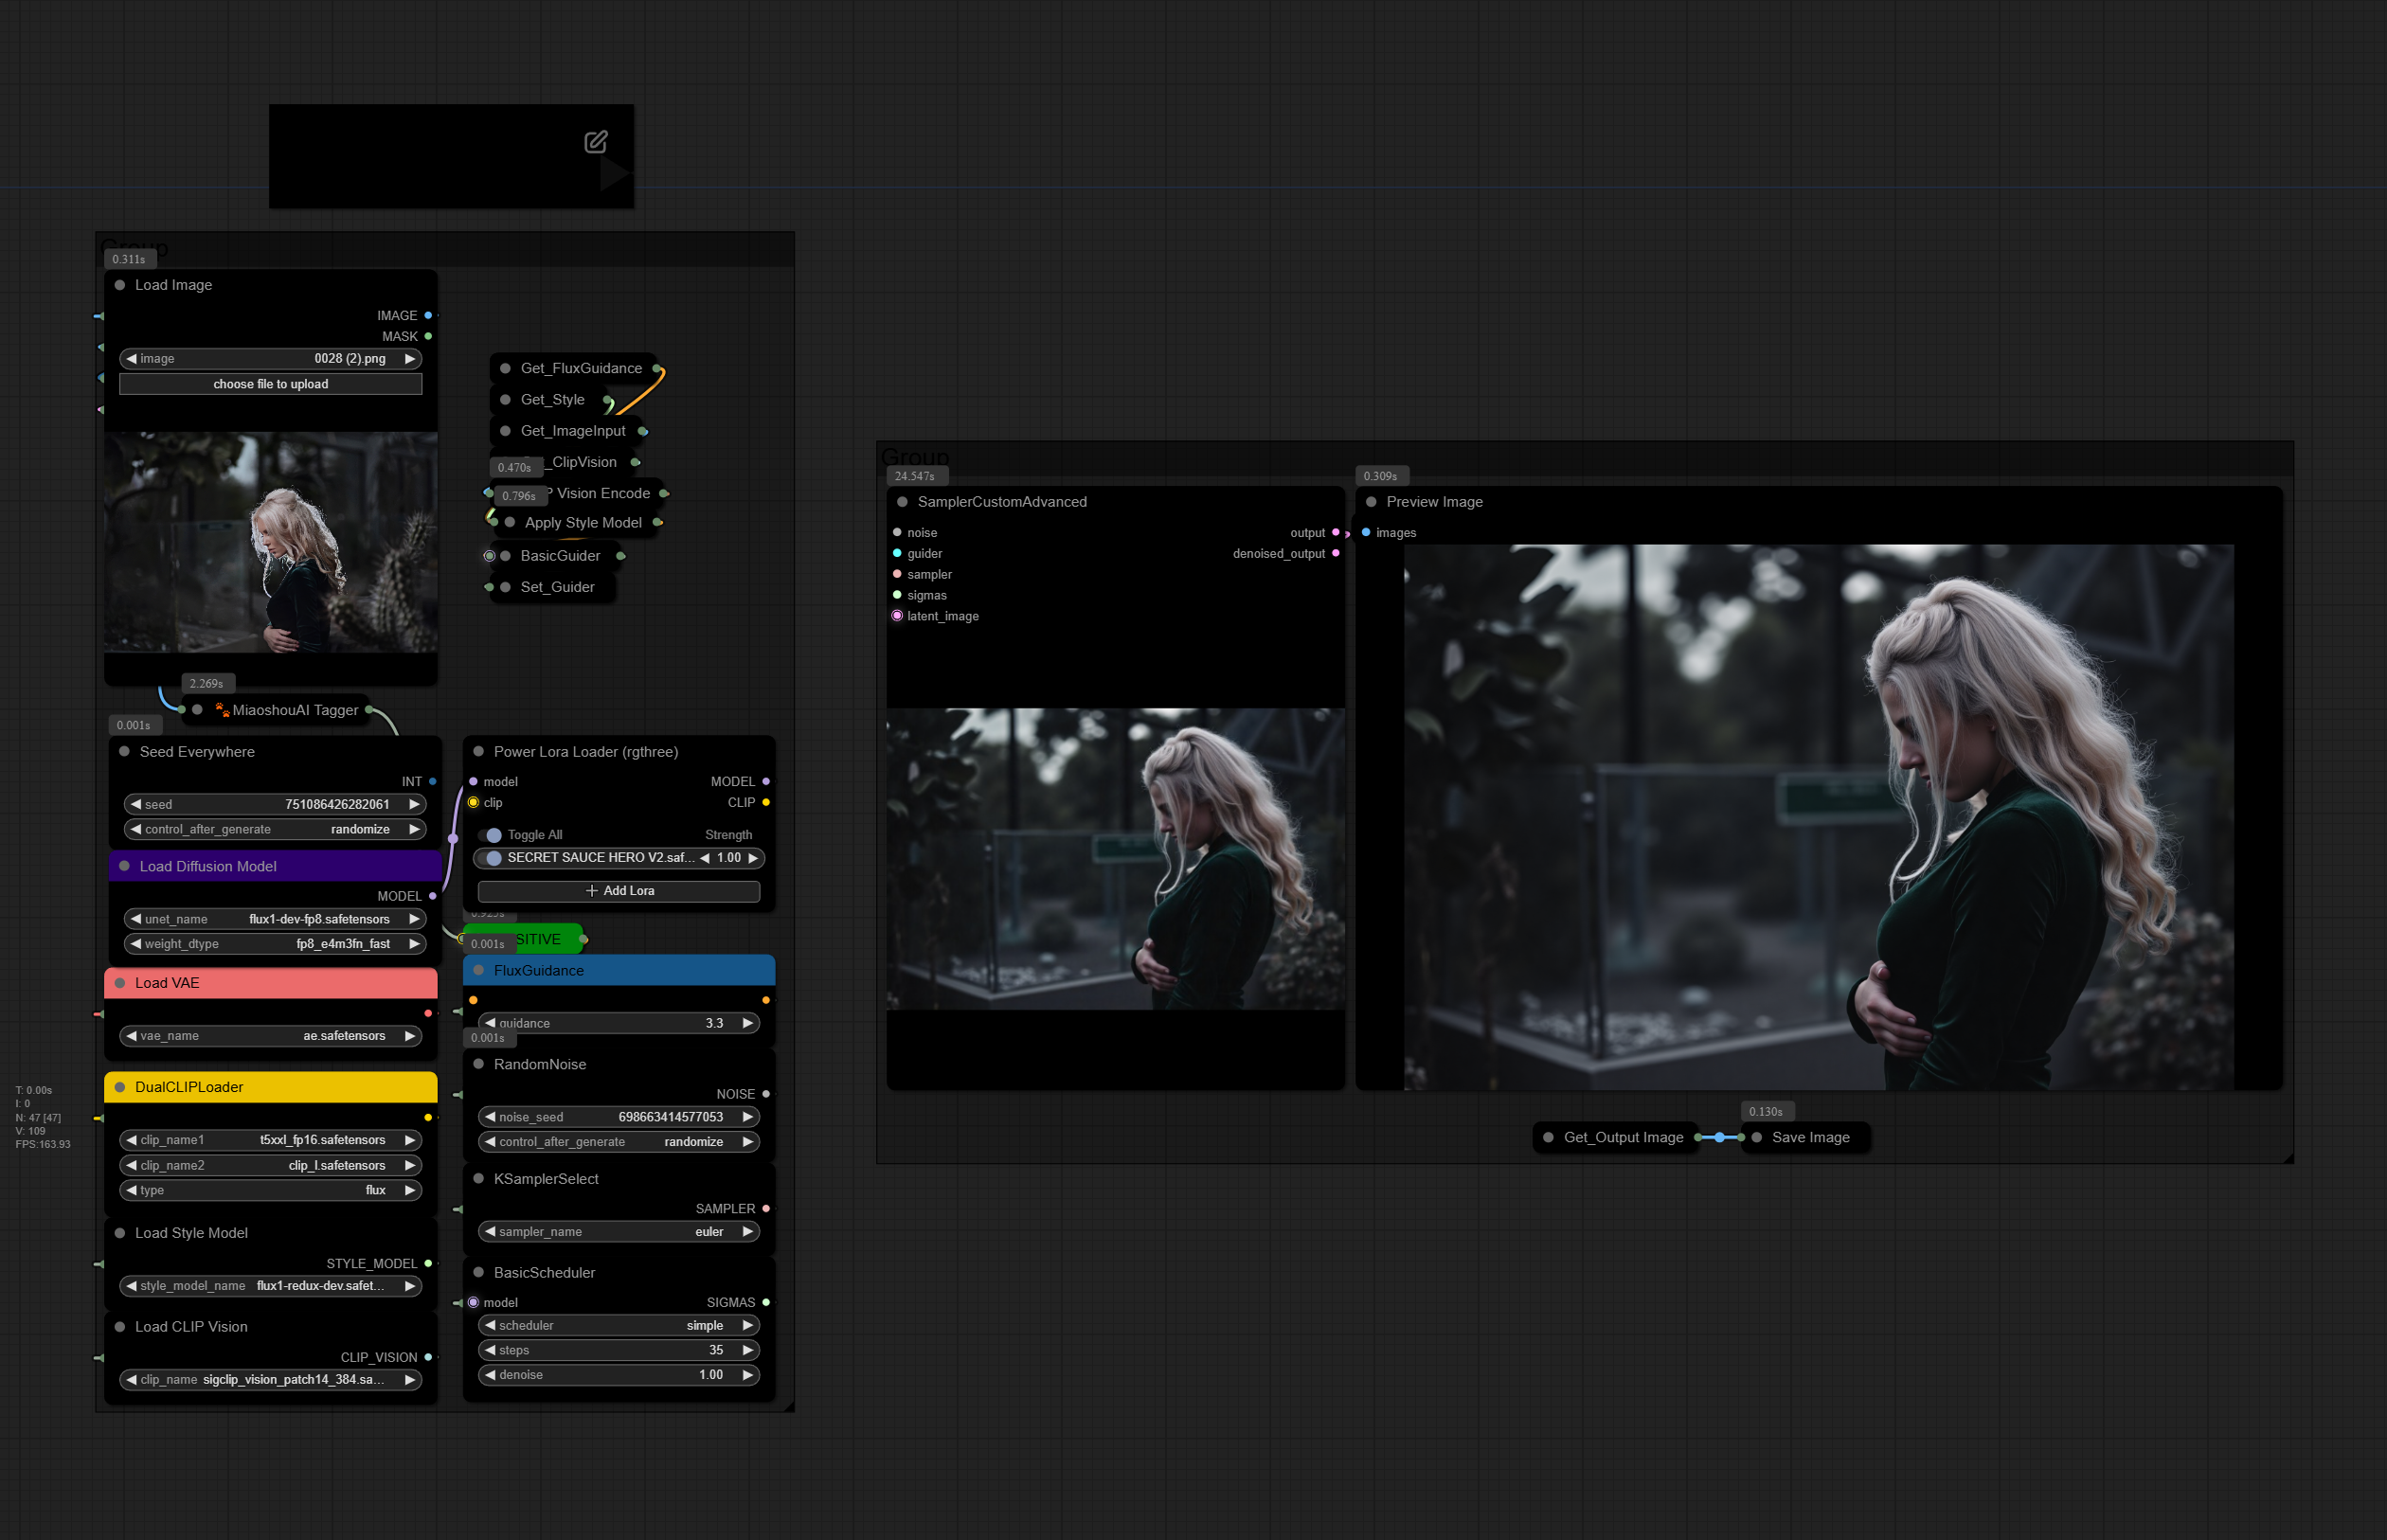Image resolution: width=2387 pixels, height=1540 pixels.
Task: Click the Preview Image node title
Action: coord(1433,502)
